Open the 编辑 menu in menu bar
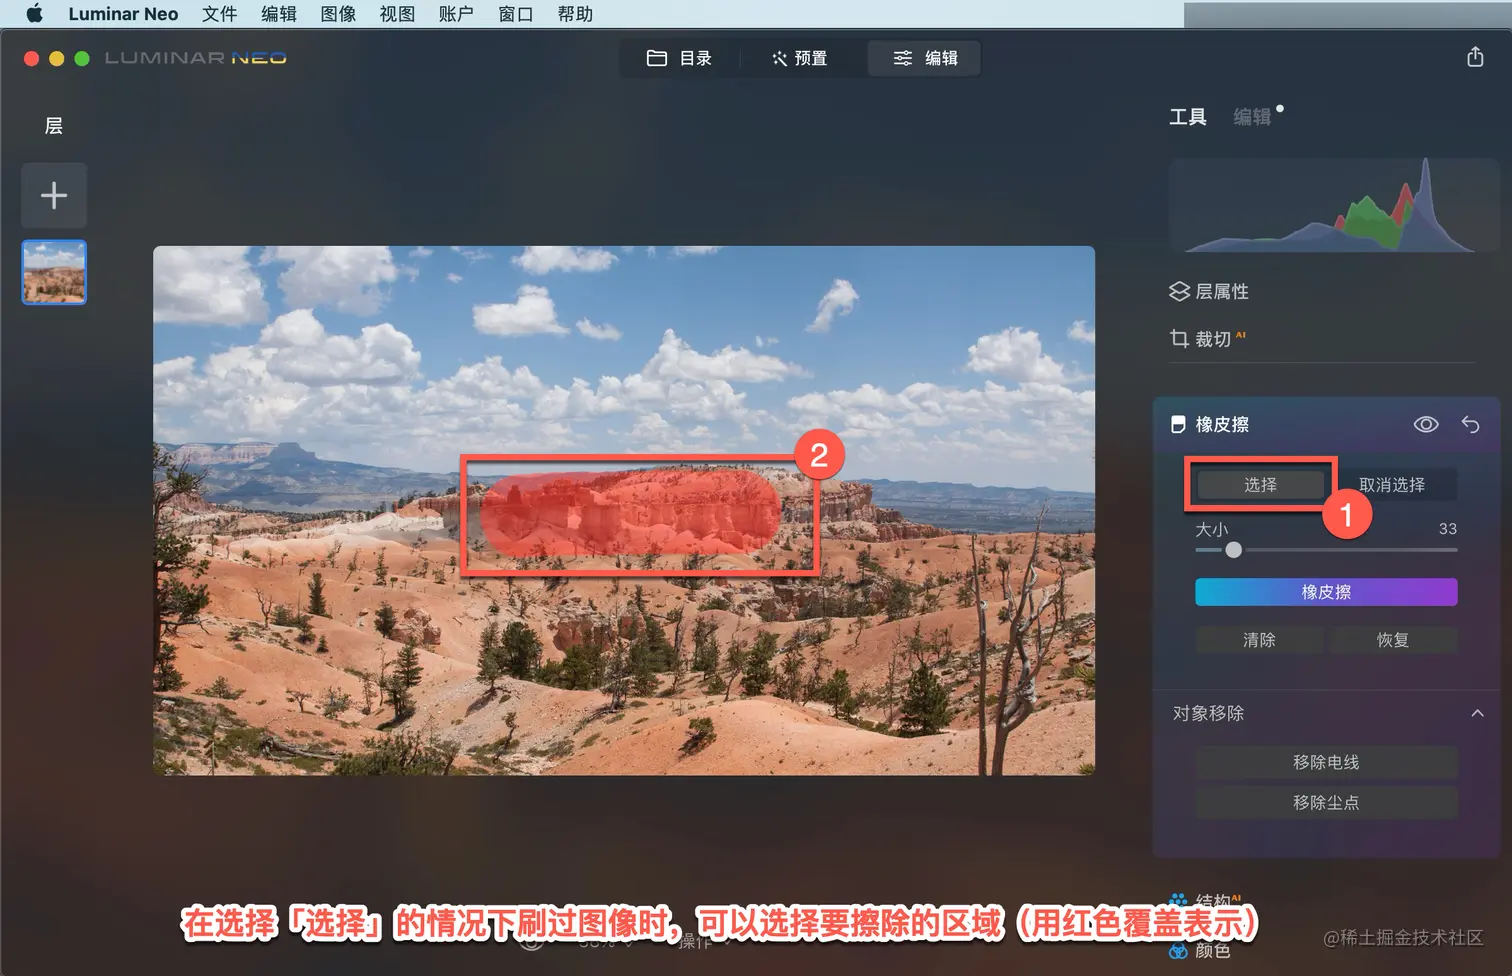1512x976 pixels. 279,14
